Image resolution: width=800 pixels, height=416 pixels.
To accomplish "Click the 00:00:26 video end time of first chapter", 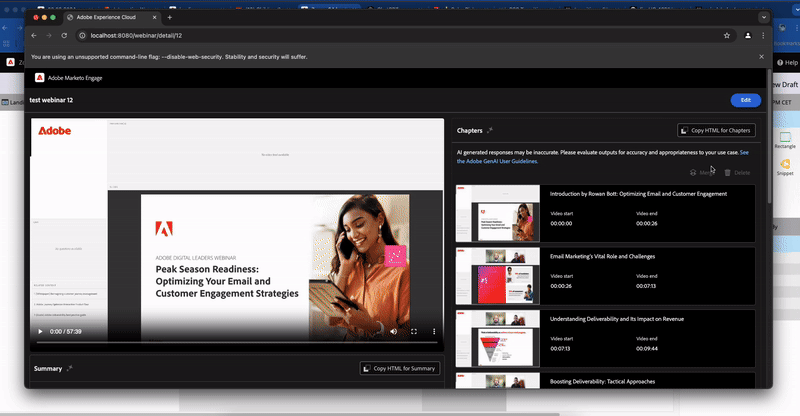I will (x=646, y=224).
